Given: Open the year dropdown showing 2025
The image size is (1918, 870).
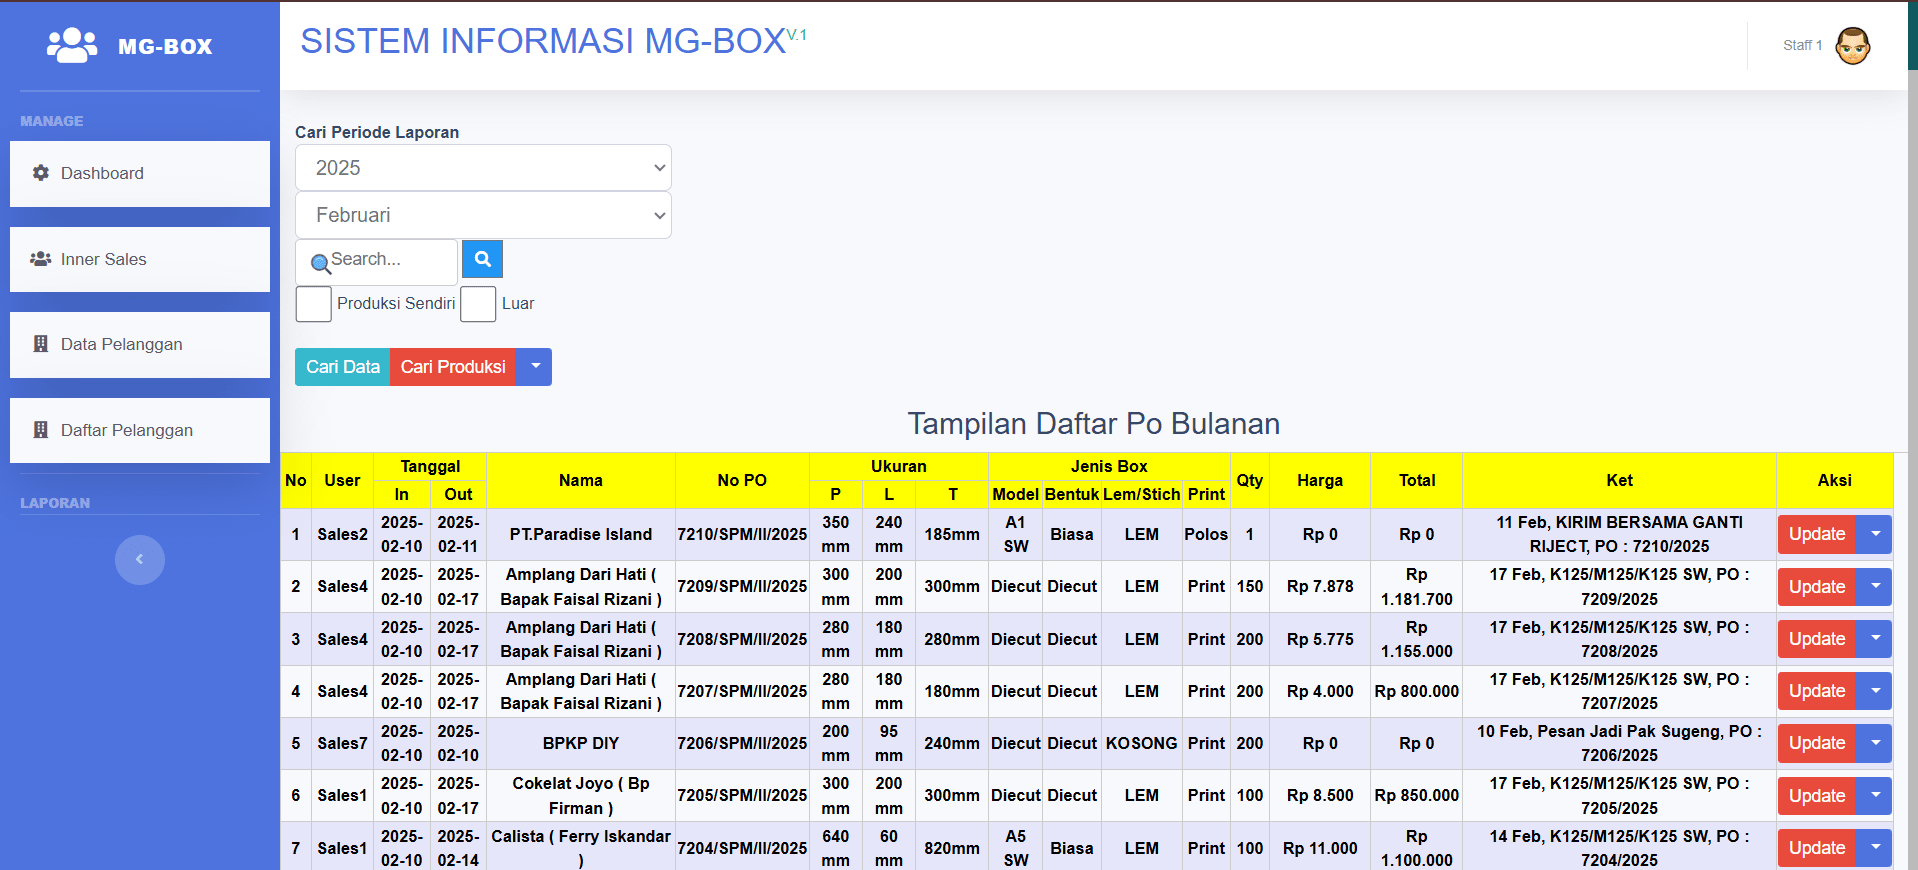Looking at the screenshot, I should click(x=483, y=168).
